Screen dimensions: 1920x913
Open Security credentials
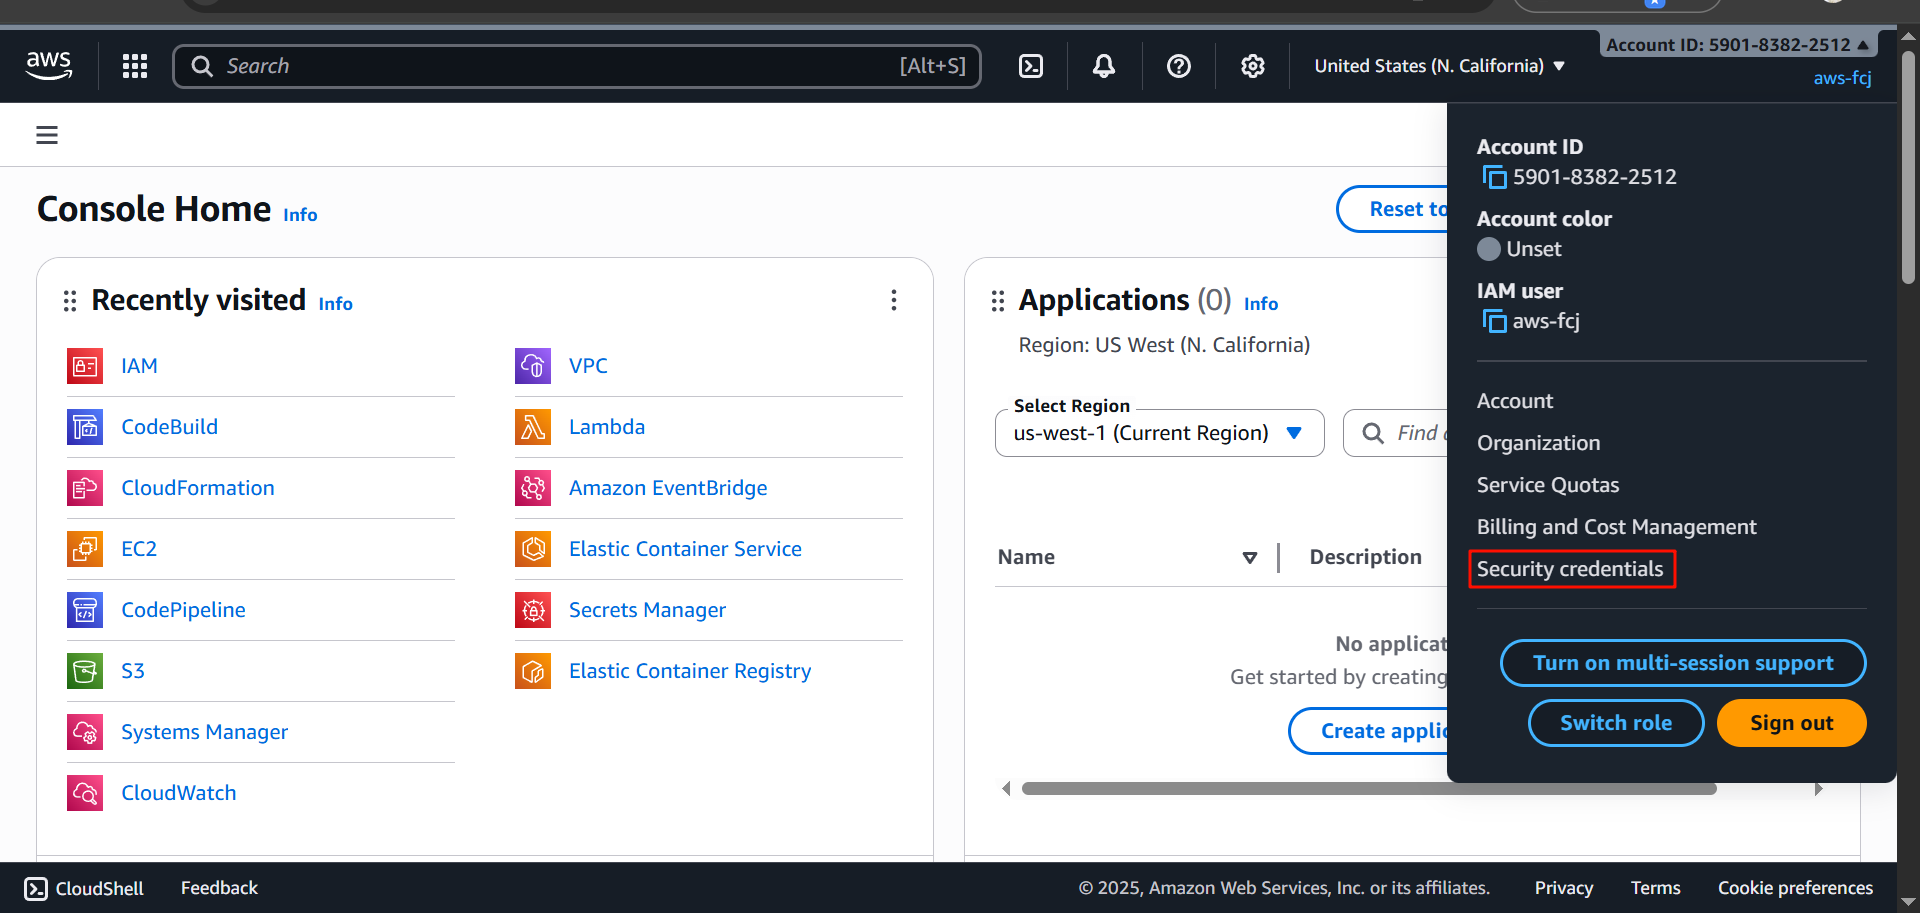click(x=1570, y=569)
